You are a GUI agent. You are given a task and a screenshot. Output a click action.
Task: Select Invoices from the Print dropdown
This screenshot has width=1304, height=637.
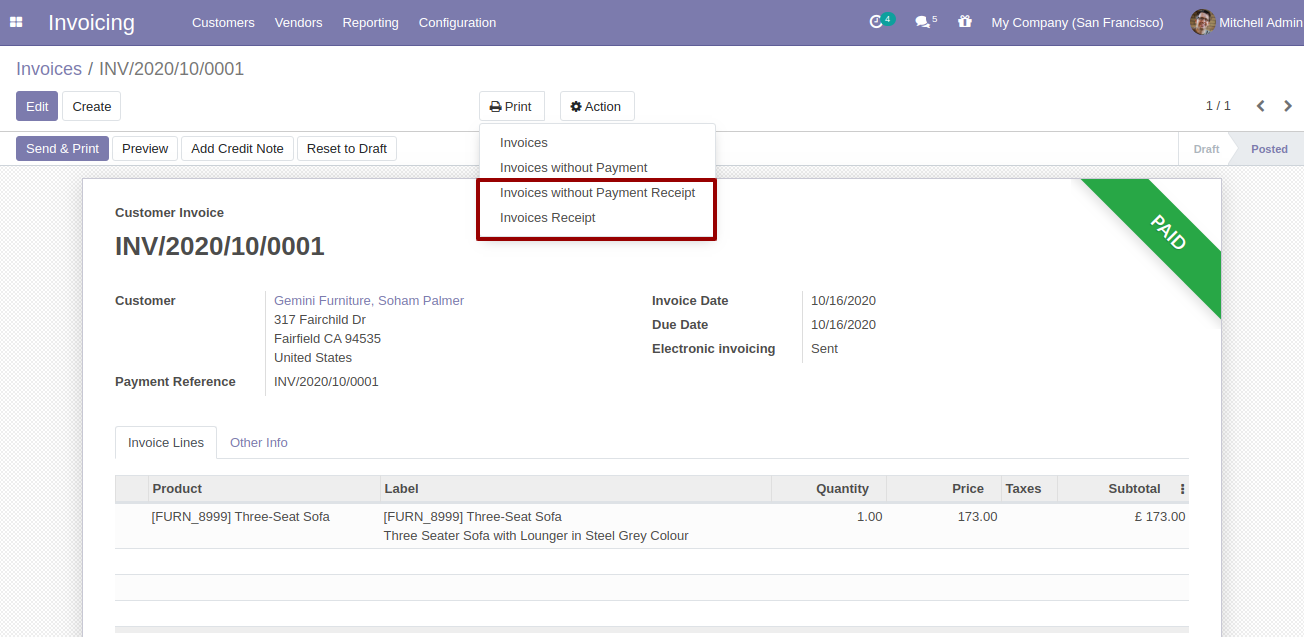coord(523,142)
